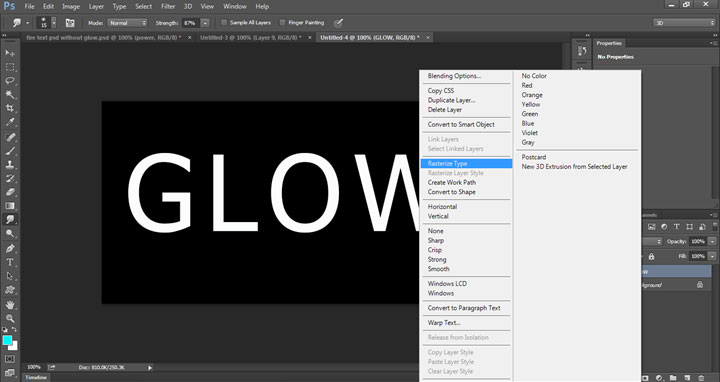This screenshot has width=720, height=382.
Task: Open the Filter menu
Action: click(168, 6)
